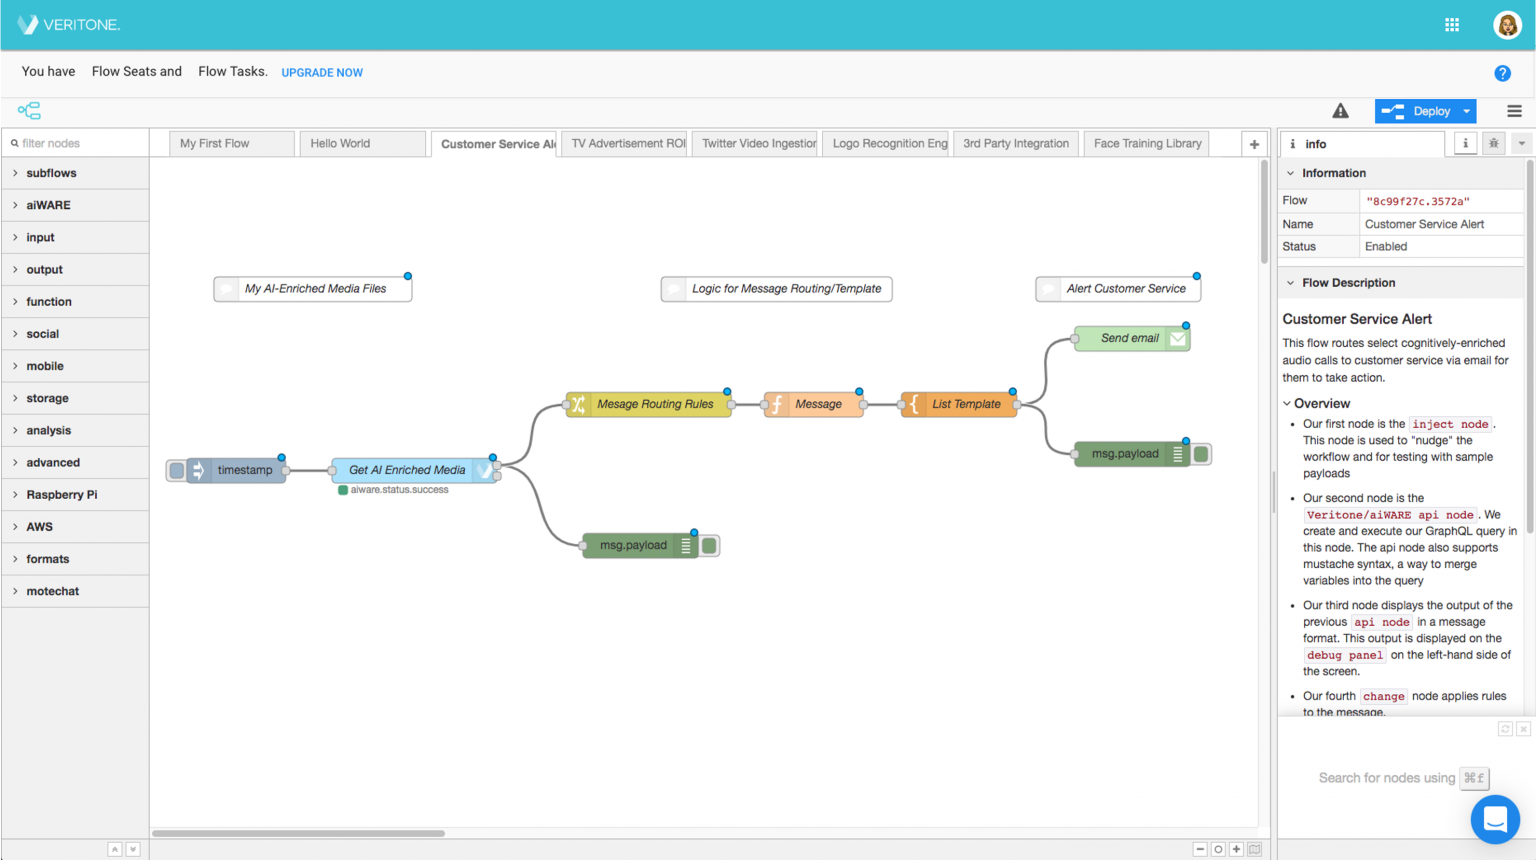Click the UPGRADE NOW link

tap(322, 73)
